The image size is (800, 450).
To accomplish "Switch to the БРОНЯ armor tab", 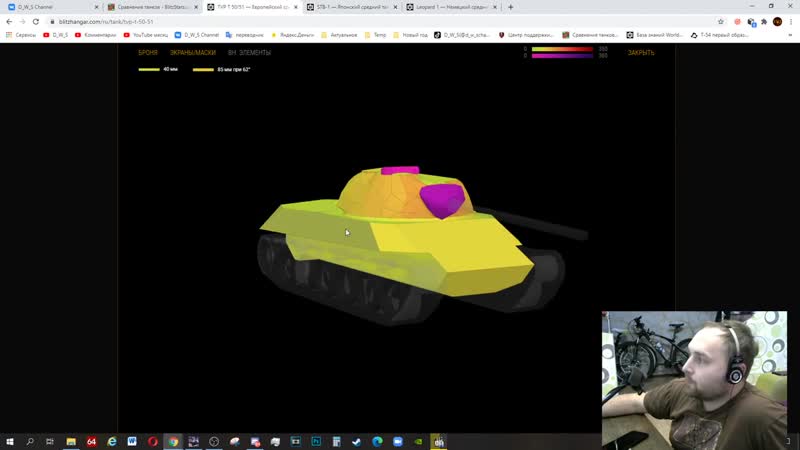I will (147, 53).
